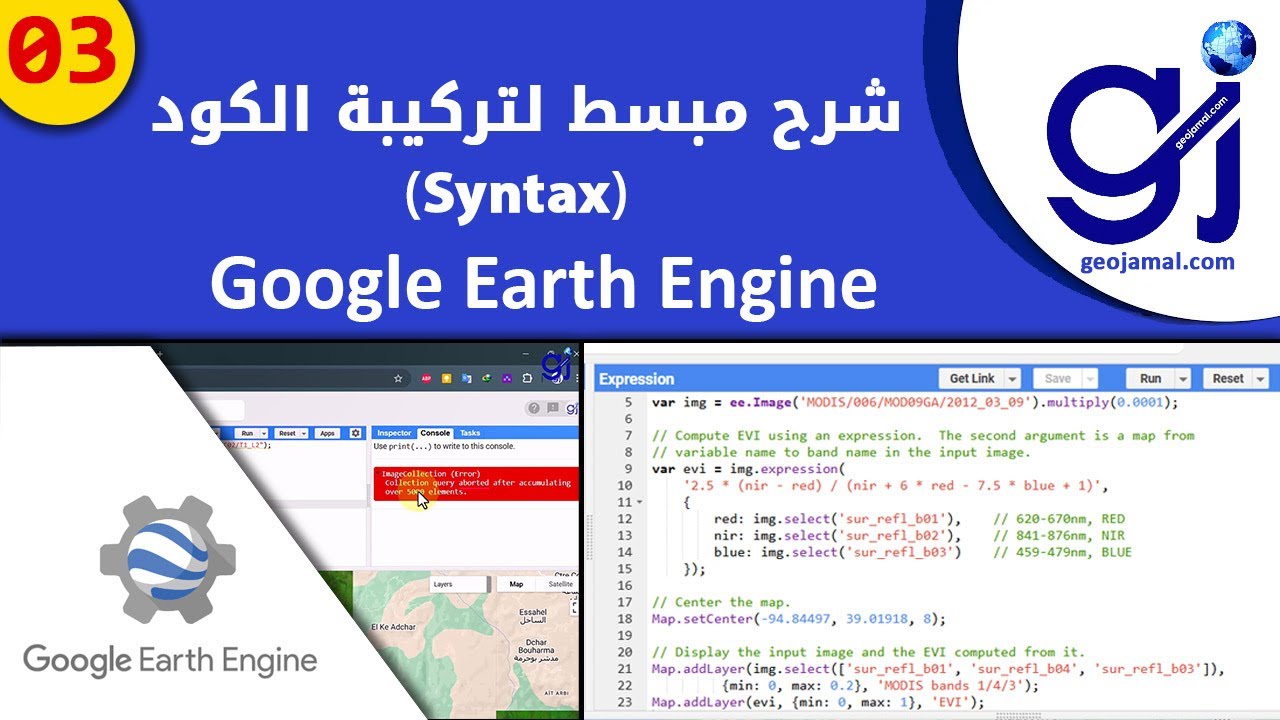This screenshot has width=1280, height=720.
Task: Click the yellow extension icon next to ABP
Action: [x=446, y=379]
